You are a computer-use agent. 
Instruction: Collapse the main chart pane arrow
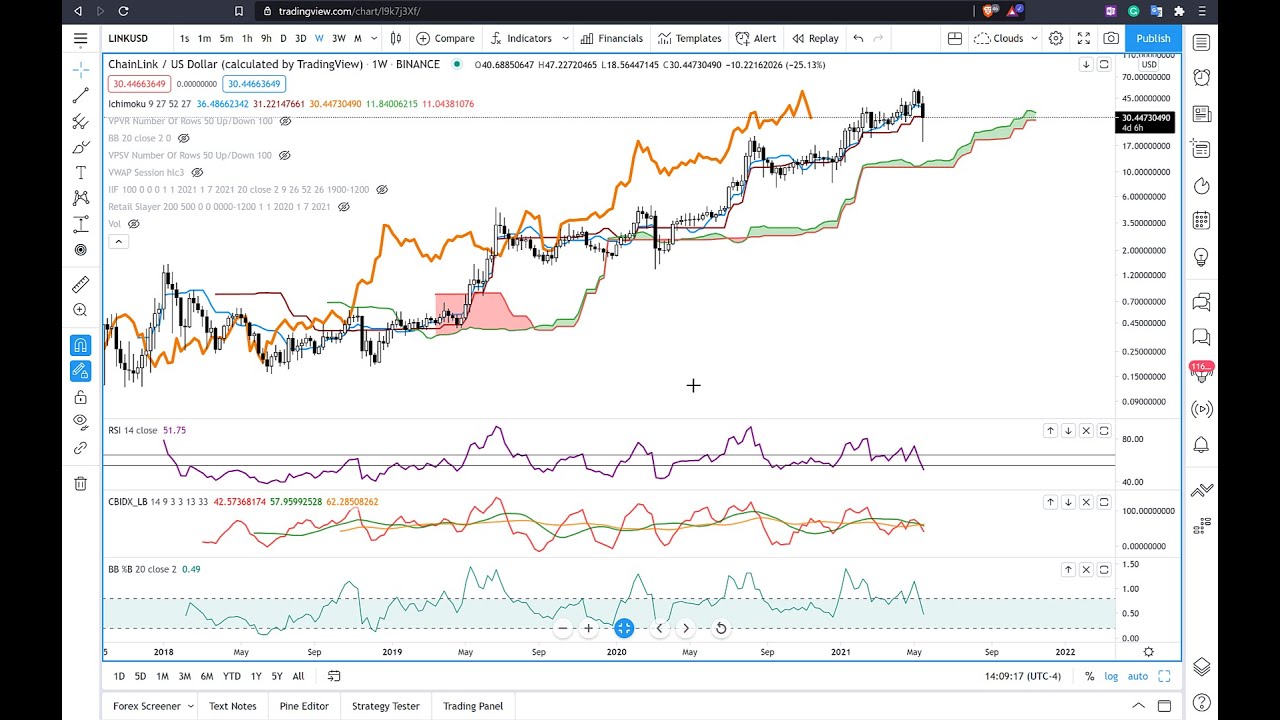point(1086,65)
